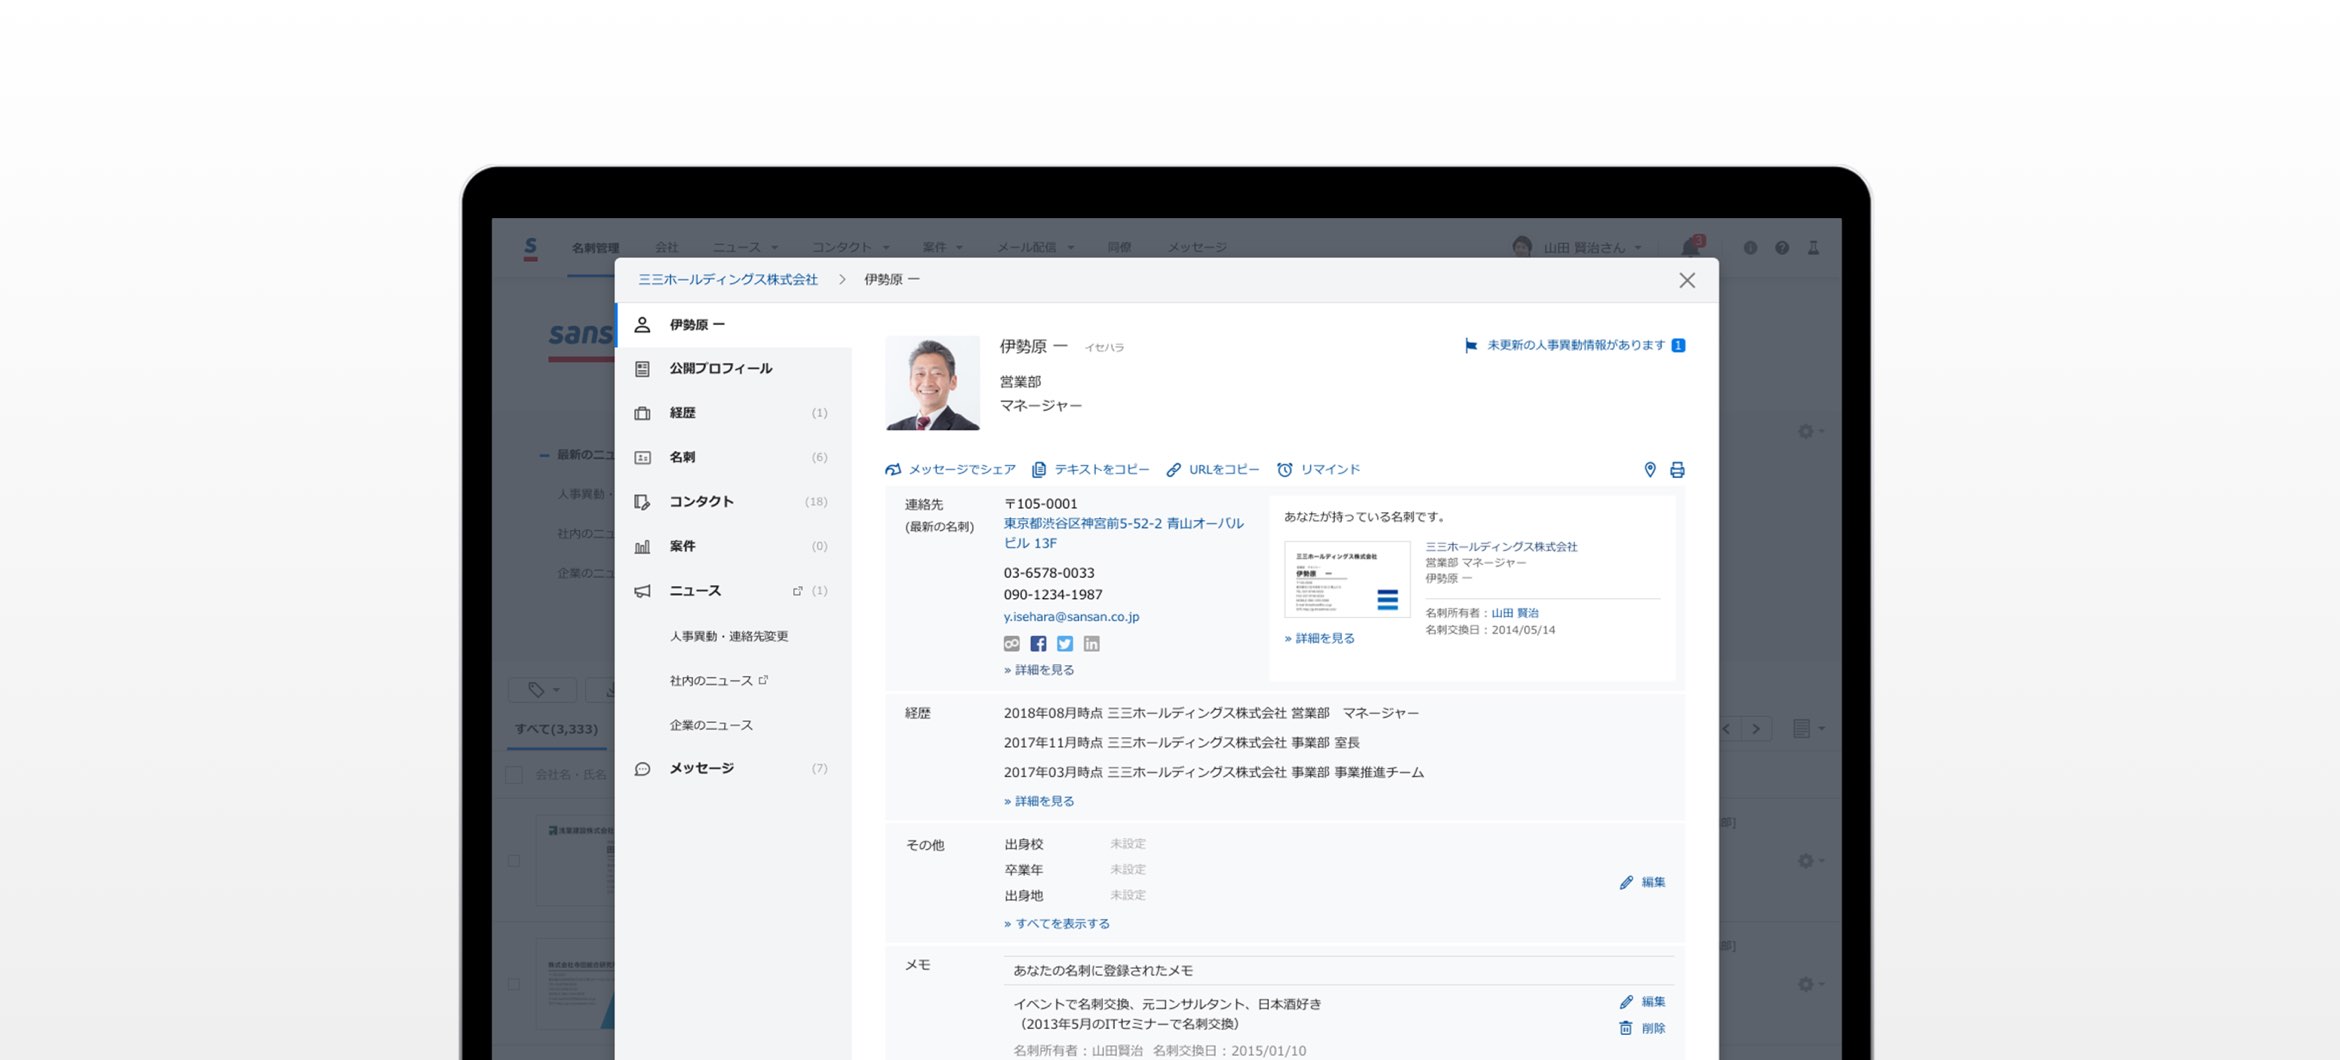2340x1060 pixels.
Task: Click the テキストをコピー copy icon
Action: point(1040,469)
